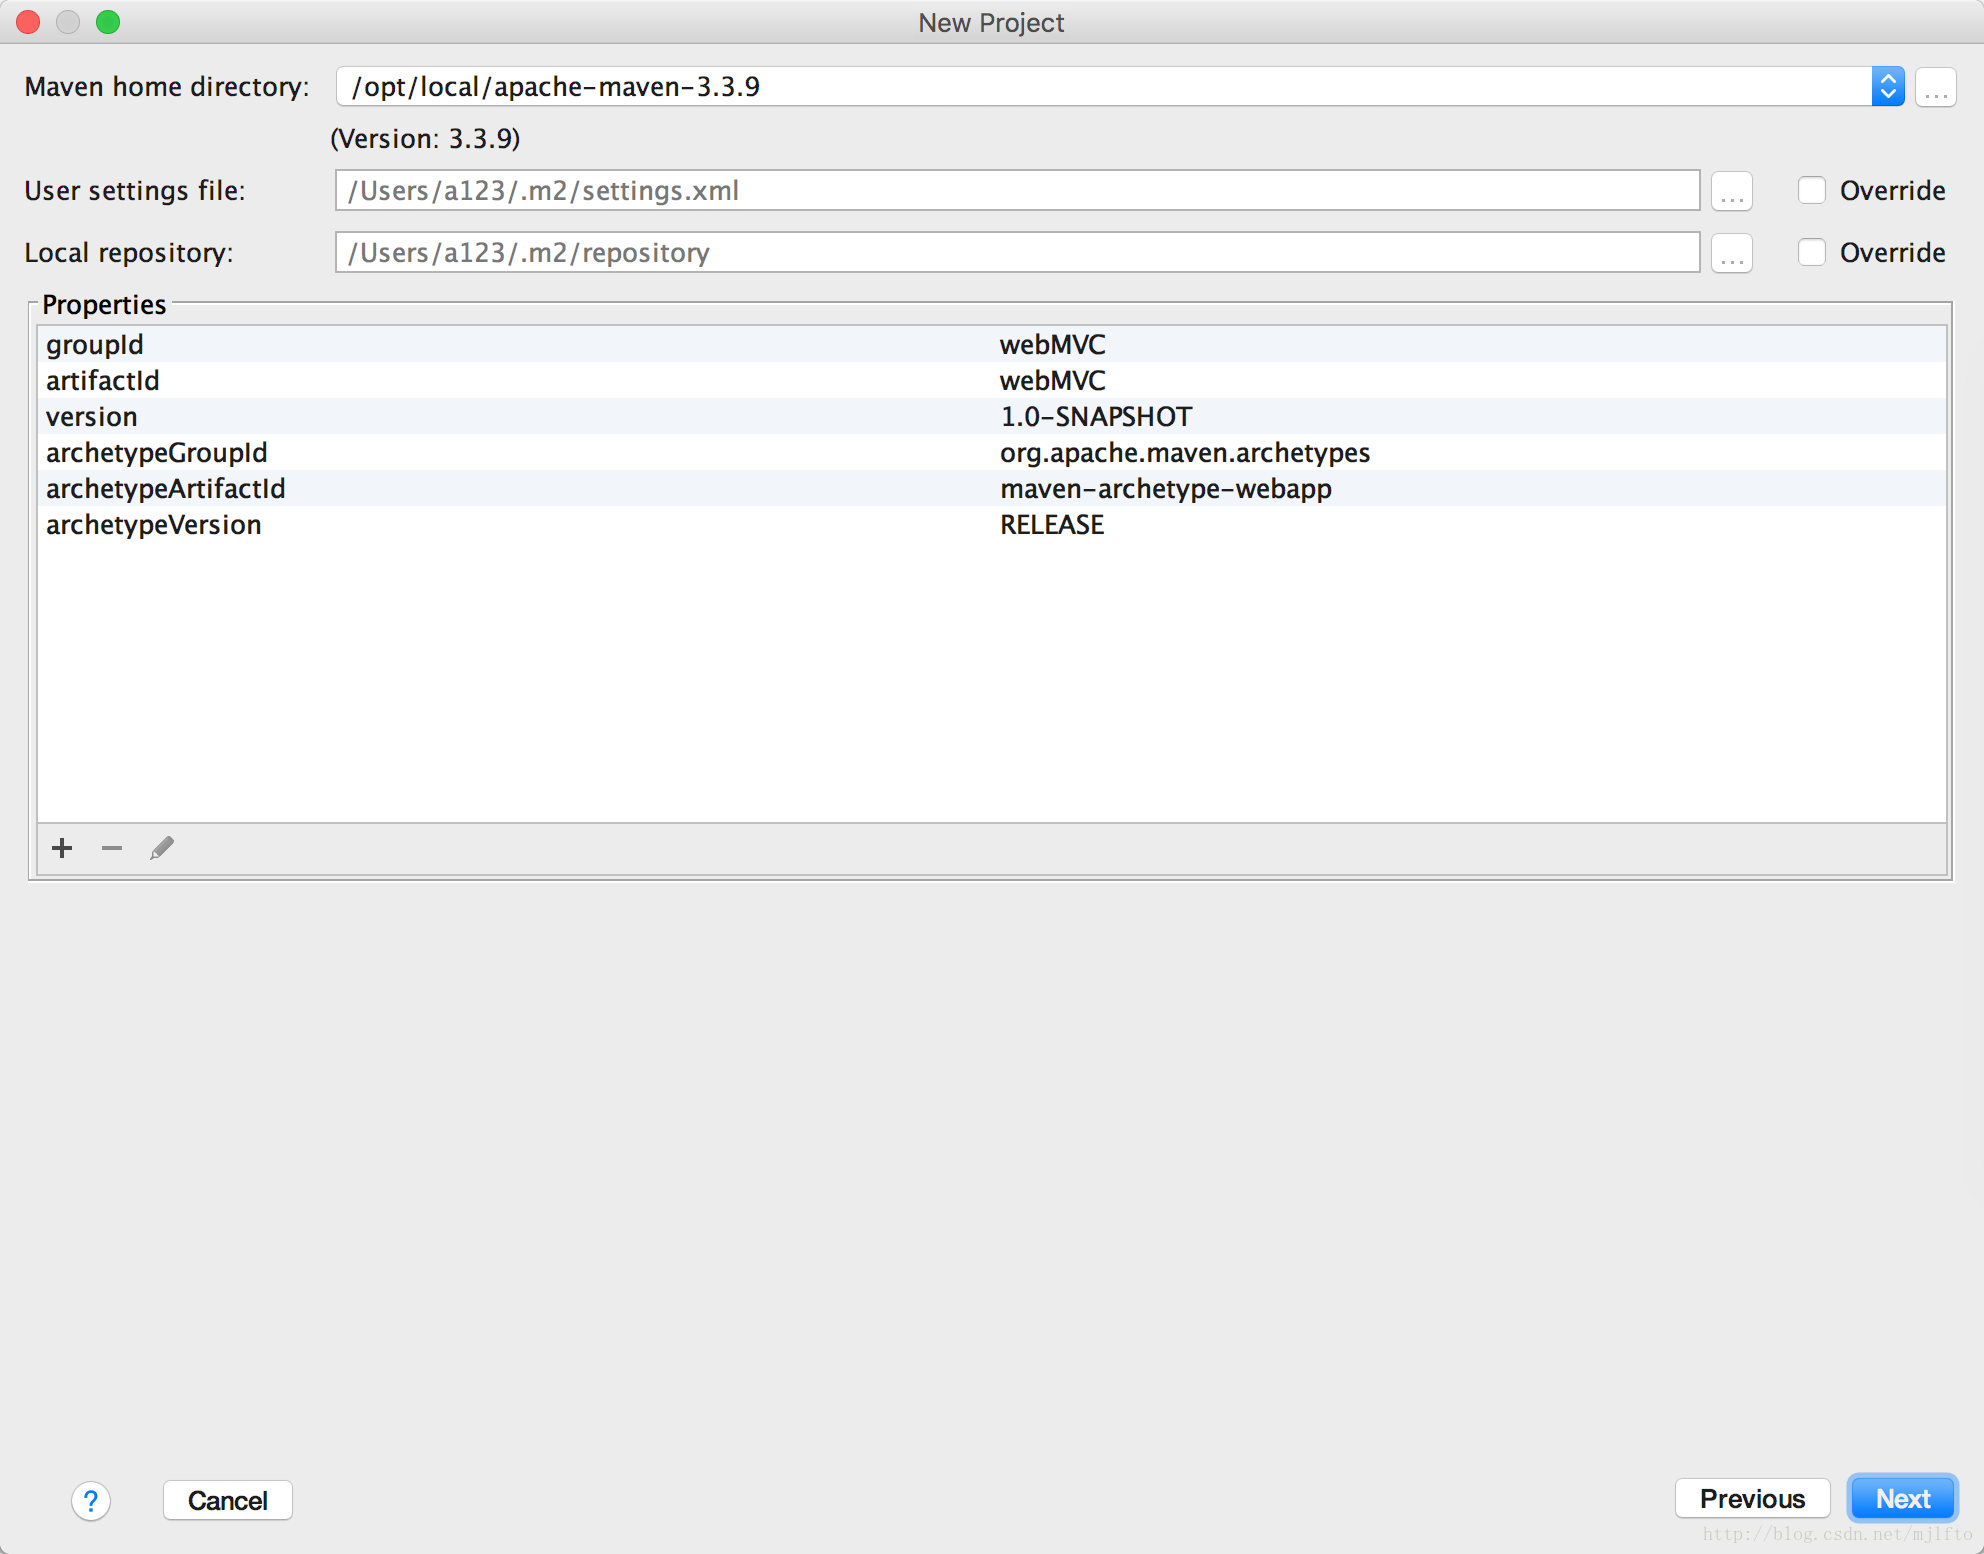Select the archetypeArtifactId property row
The height and width of the screenshot is (1554, 1984).
[992, 489]
